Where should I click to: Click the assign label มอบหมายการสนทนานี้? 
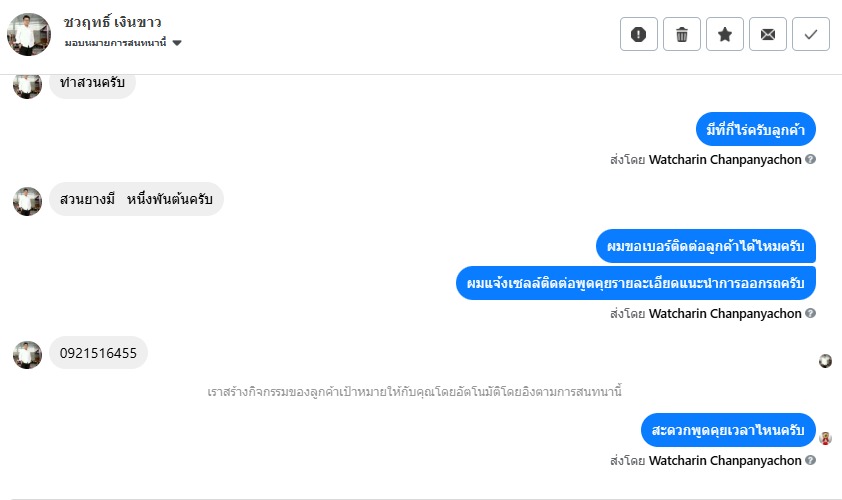(x=115, y=43)
